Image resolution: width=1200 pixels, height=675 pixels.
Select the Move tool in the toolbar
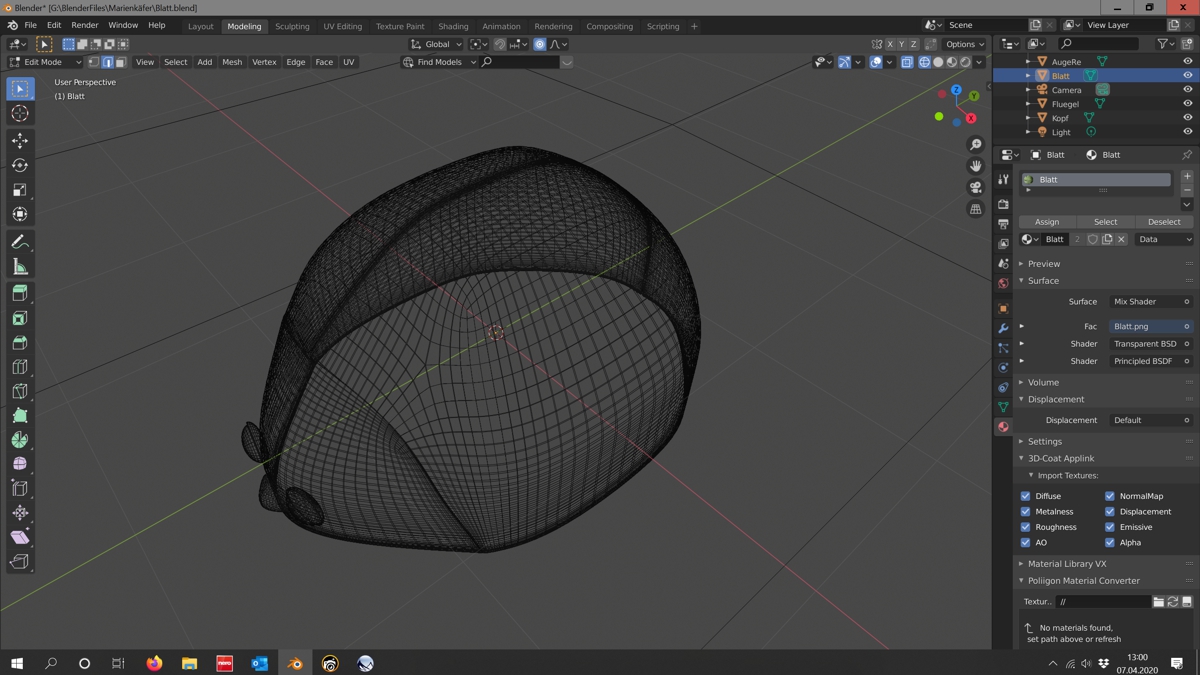click(x=20, y=141)
